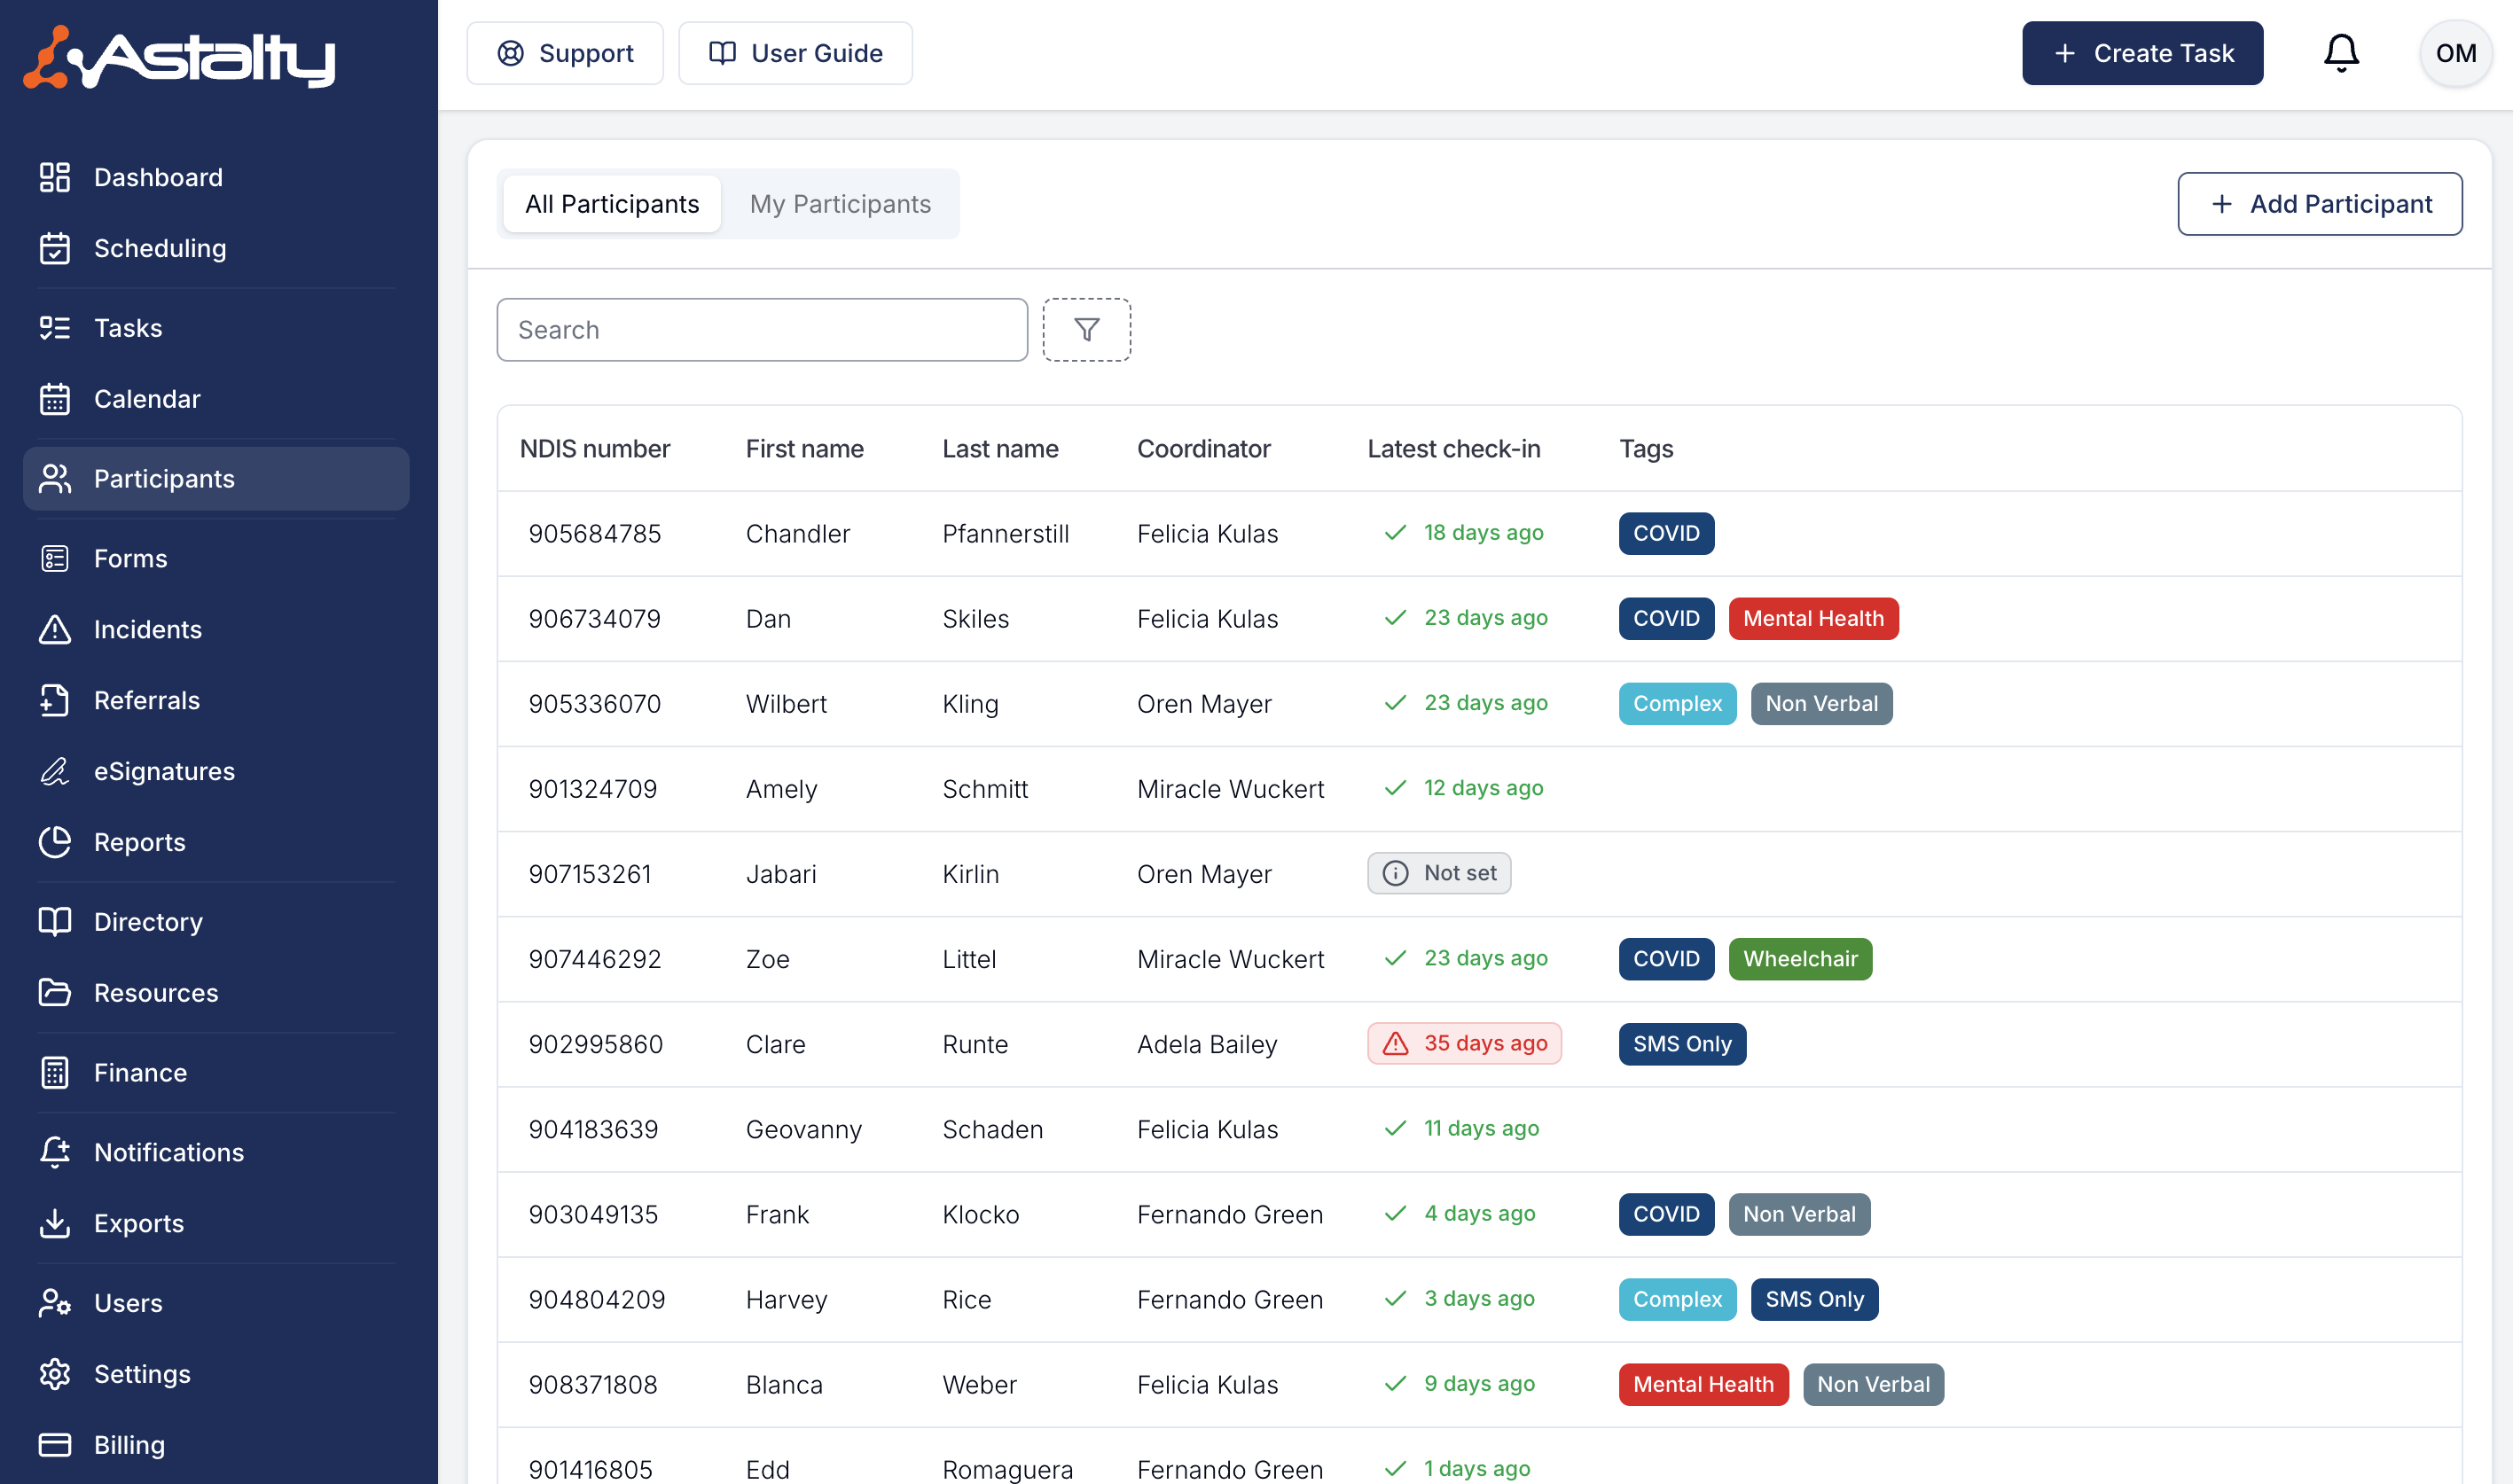The height and width of the screenshot is (1484, 2513).
Task: Click into the Search field
Action: pos(762,329)
